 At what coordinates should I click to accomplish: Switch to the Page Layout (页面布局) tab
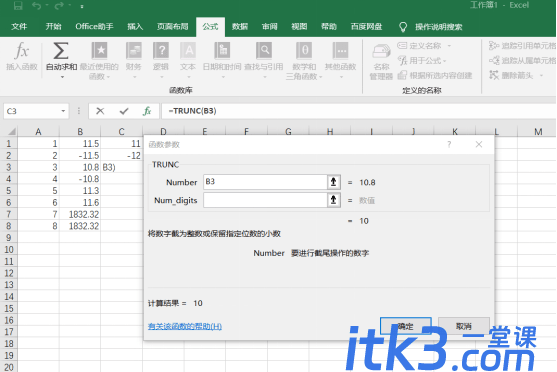coord(173,27)
